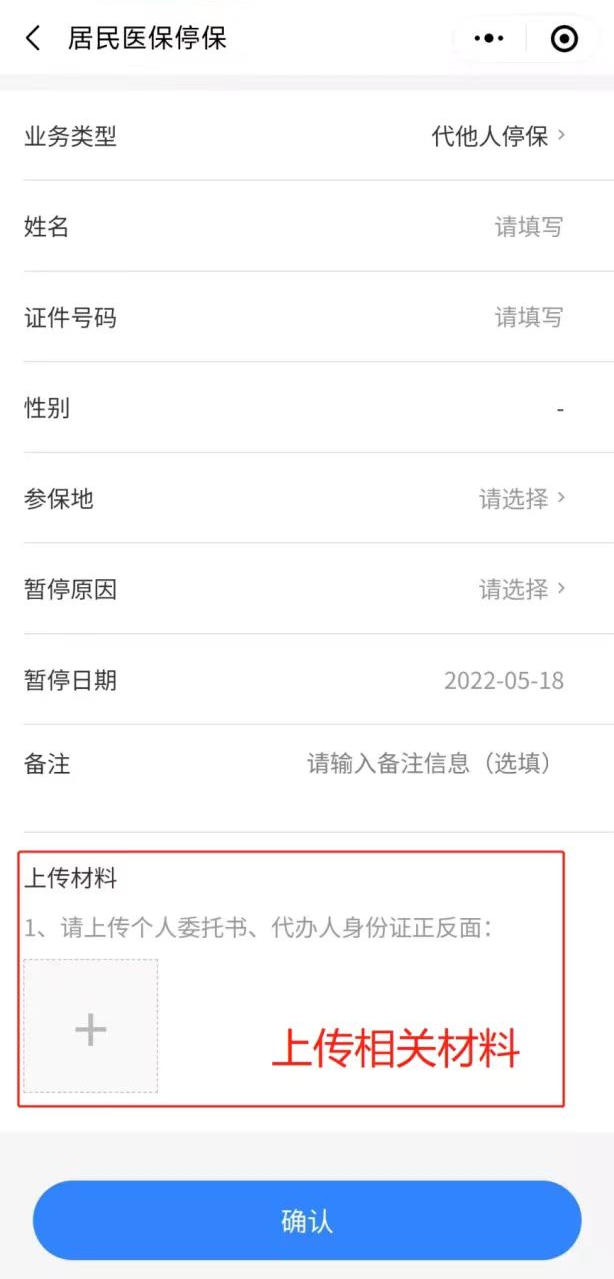
Task: Click the plus icon to upload
Action: 90,1029
